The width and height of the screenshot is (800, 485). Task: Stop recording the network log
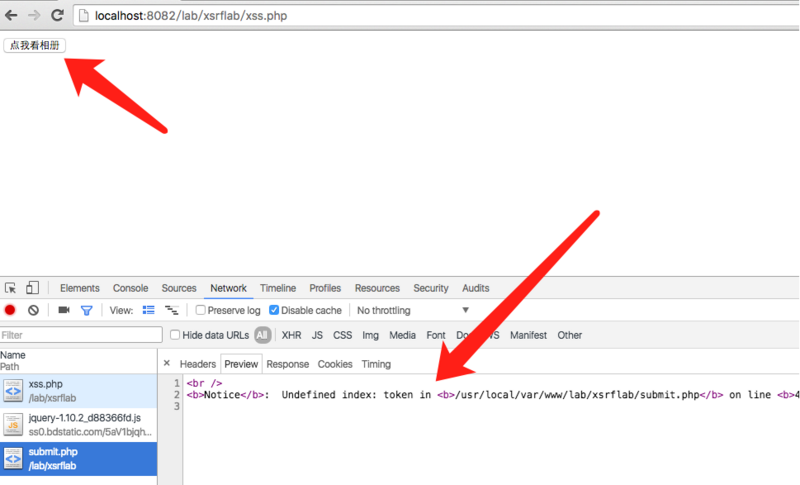pos(10,310)
